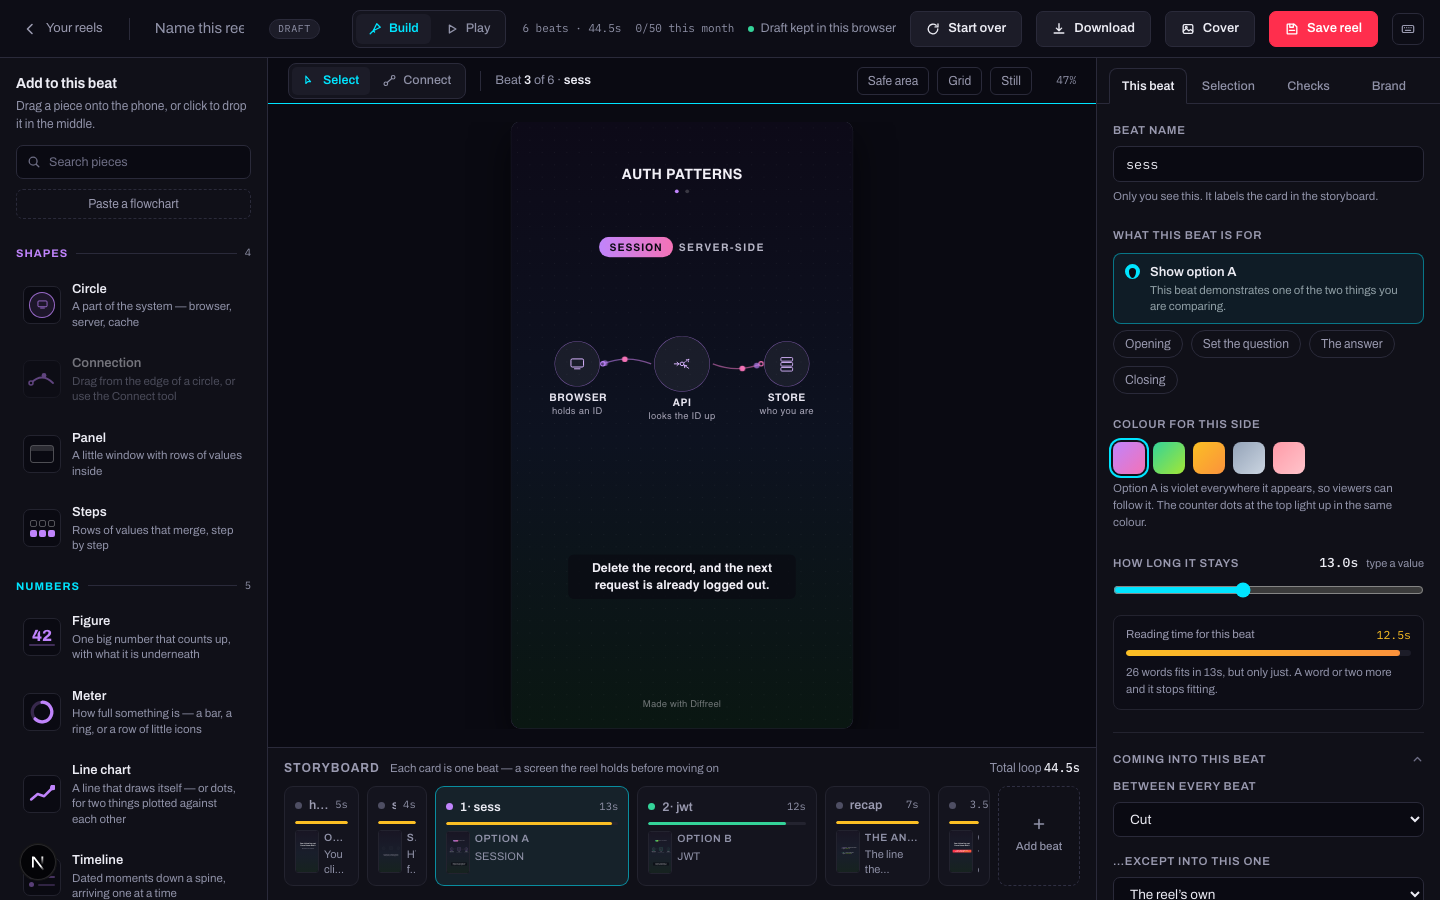Add a Meter piece
The height and width of the screenshot is (900, 1440).
click(x=133, y=712)
